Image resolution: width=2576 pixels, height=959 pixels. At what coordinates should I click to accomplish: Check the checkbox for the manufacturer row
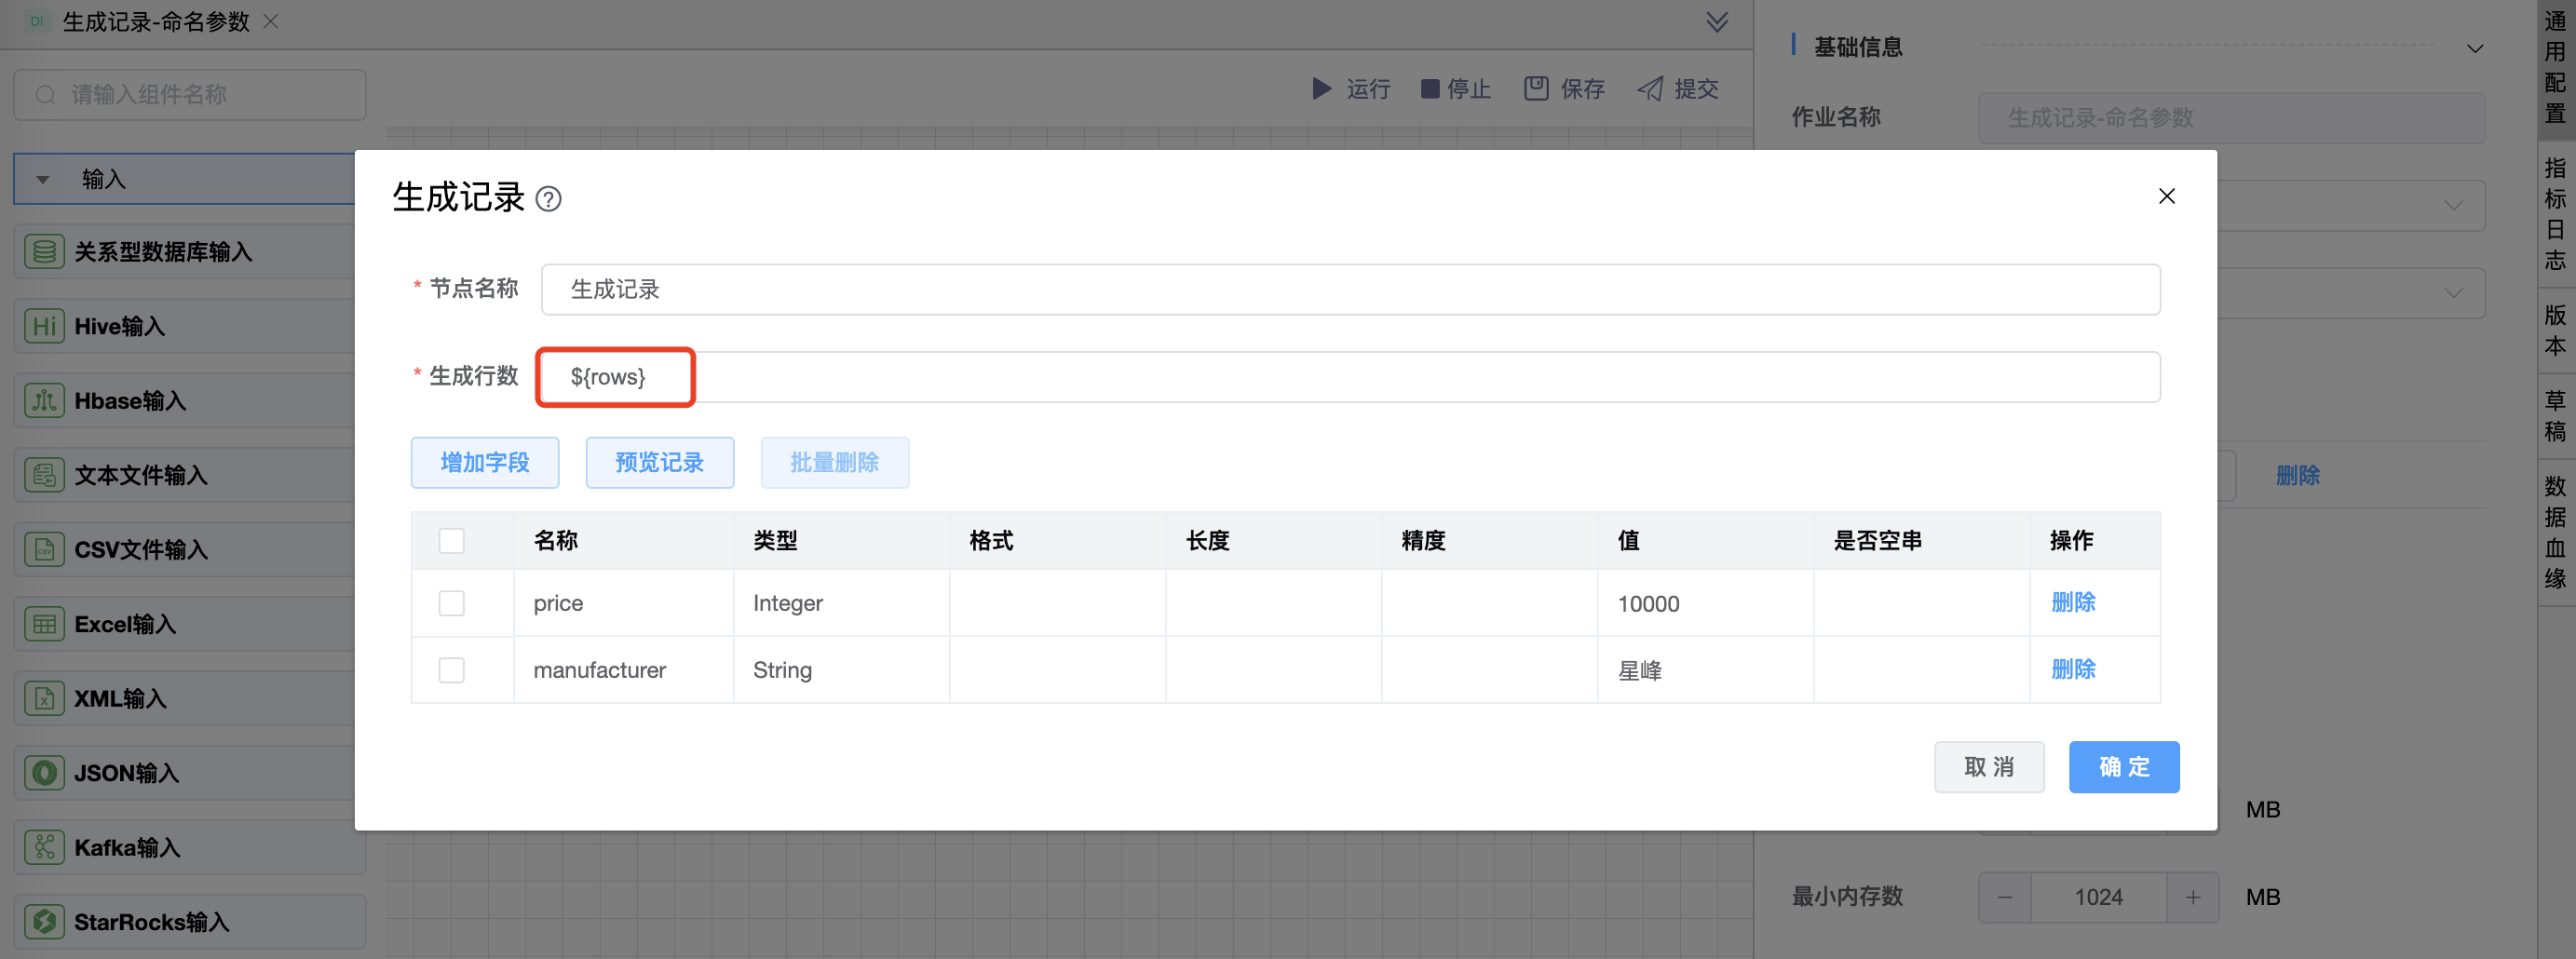coord(451,670)
